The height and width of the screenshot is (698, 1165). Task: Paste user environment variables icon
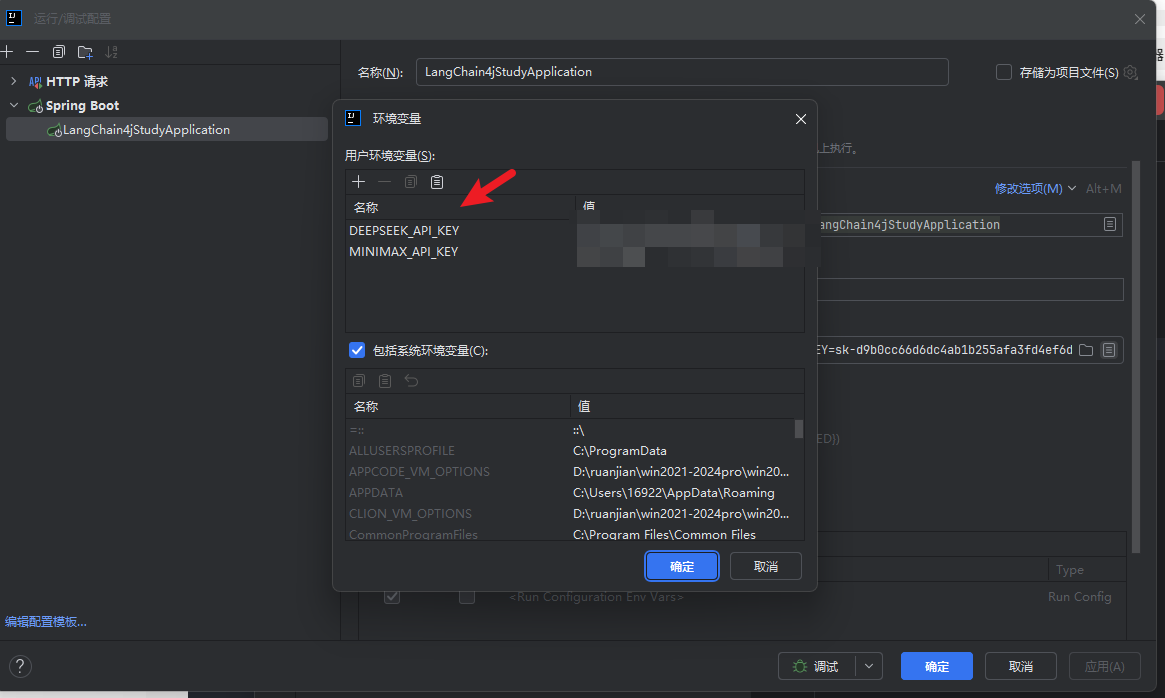(x=437, y=181)
